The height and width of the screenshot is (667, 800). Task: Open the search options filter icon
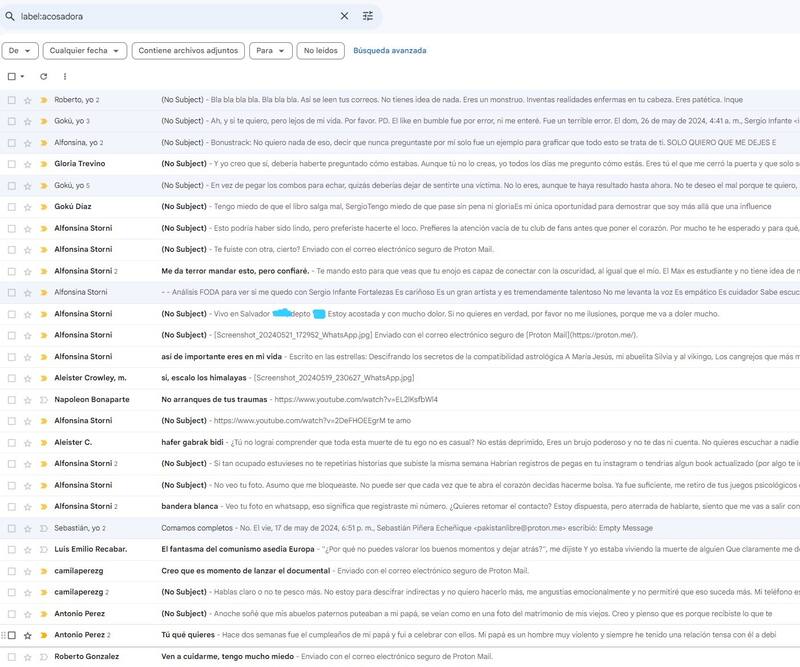pyautogui.click(x=368, y=16)
